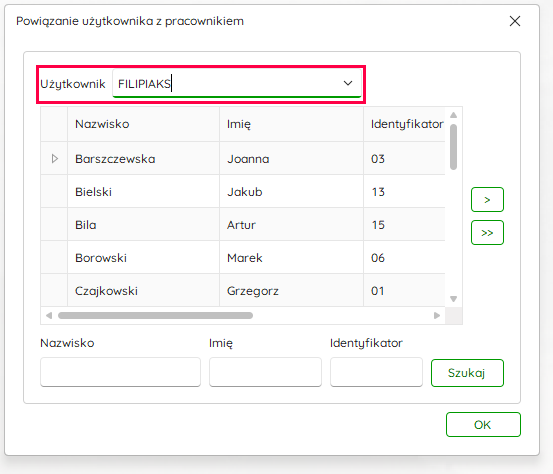Click the Grzegorz first name cell
The width and height of the screenshot is (553, 474).
pos(291,291)
